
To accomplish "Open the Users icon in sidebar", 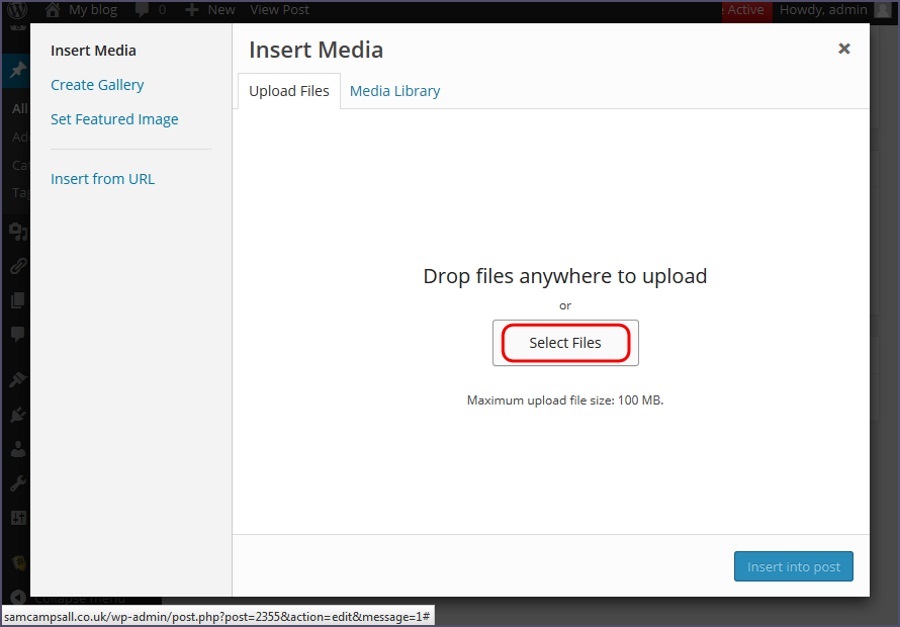I will 17,449.
